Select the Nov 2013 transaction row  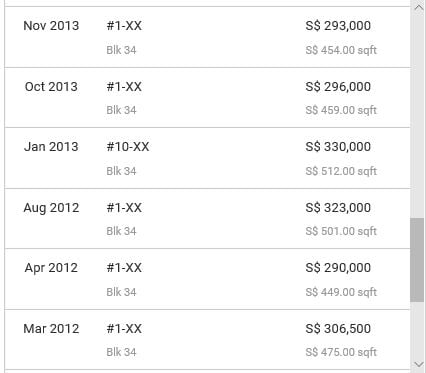208,37
